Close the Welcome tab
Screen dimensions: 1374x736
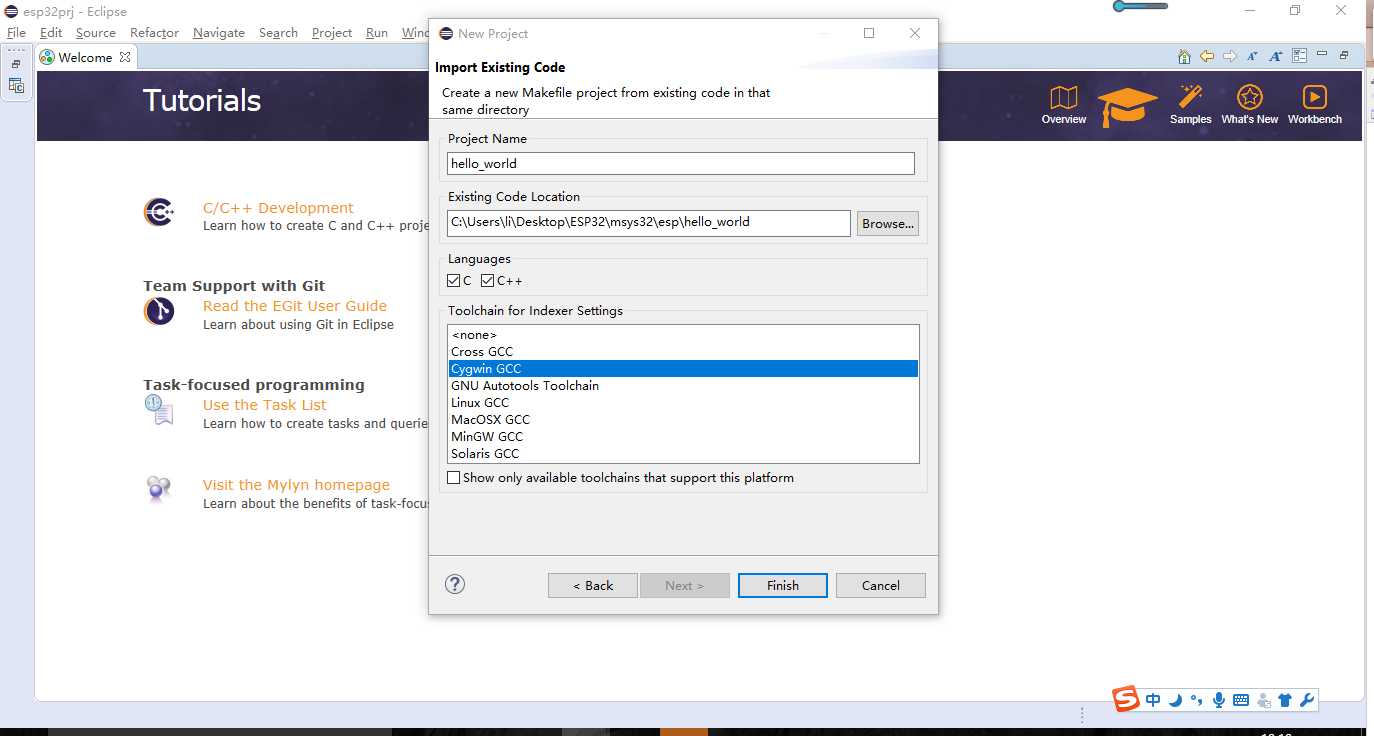125,57
